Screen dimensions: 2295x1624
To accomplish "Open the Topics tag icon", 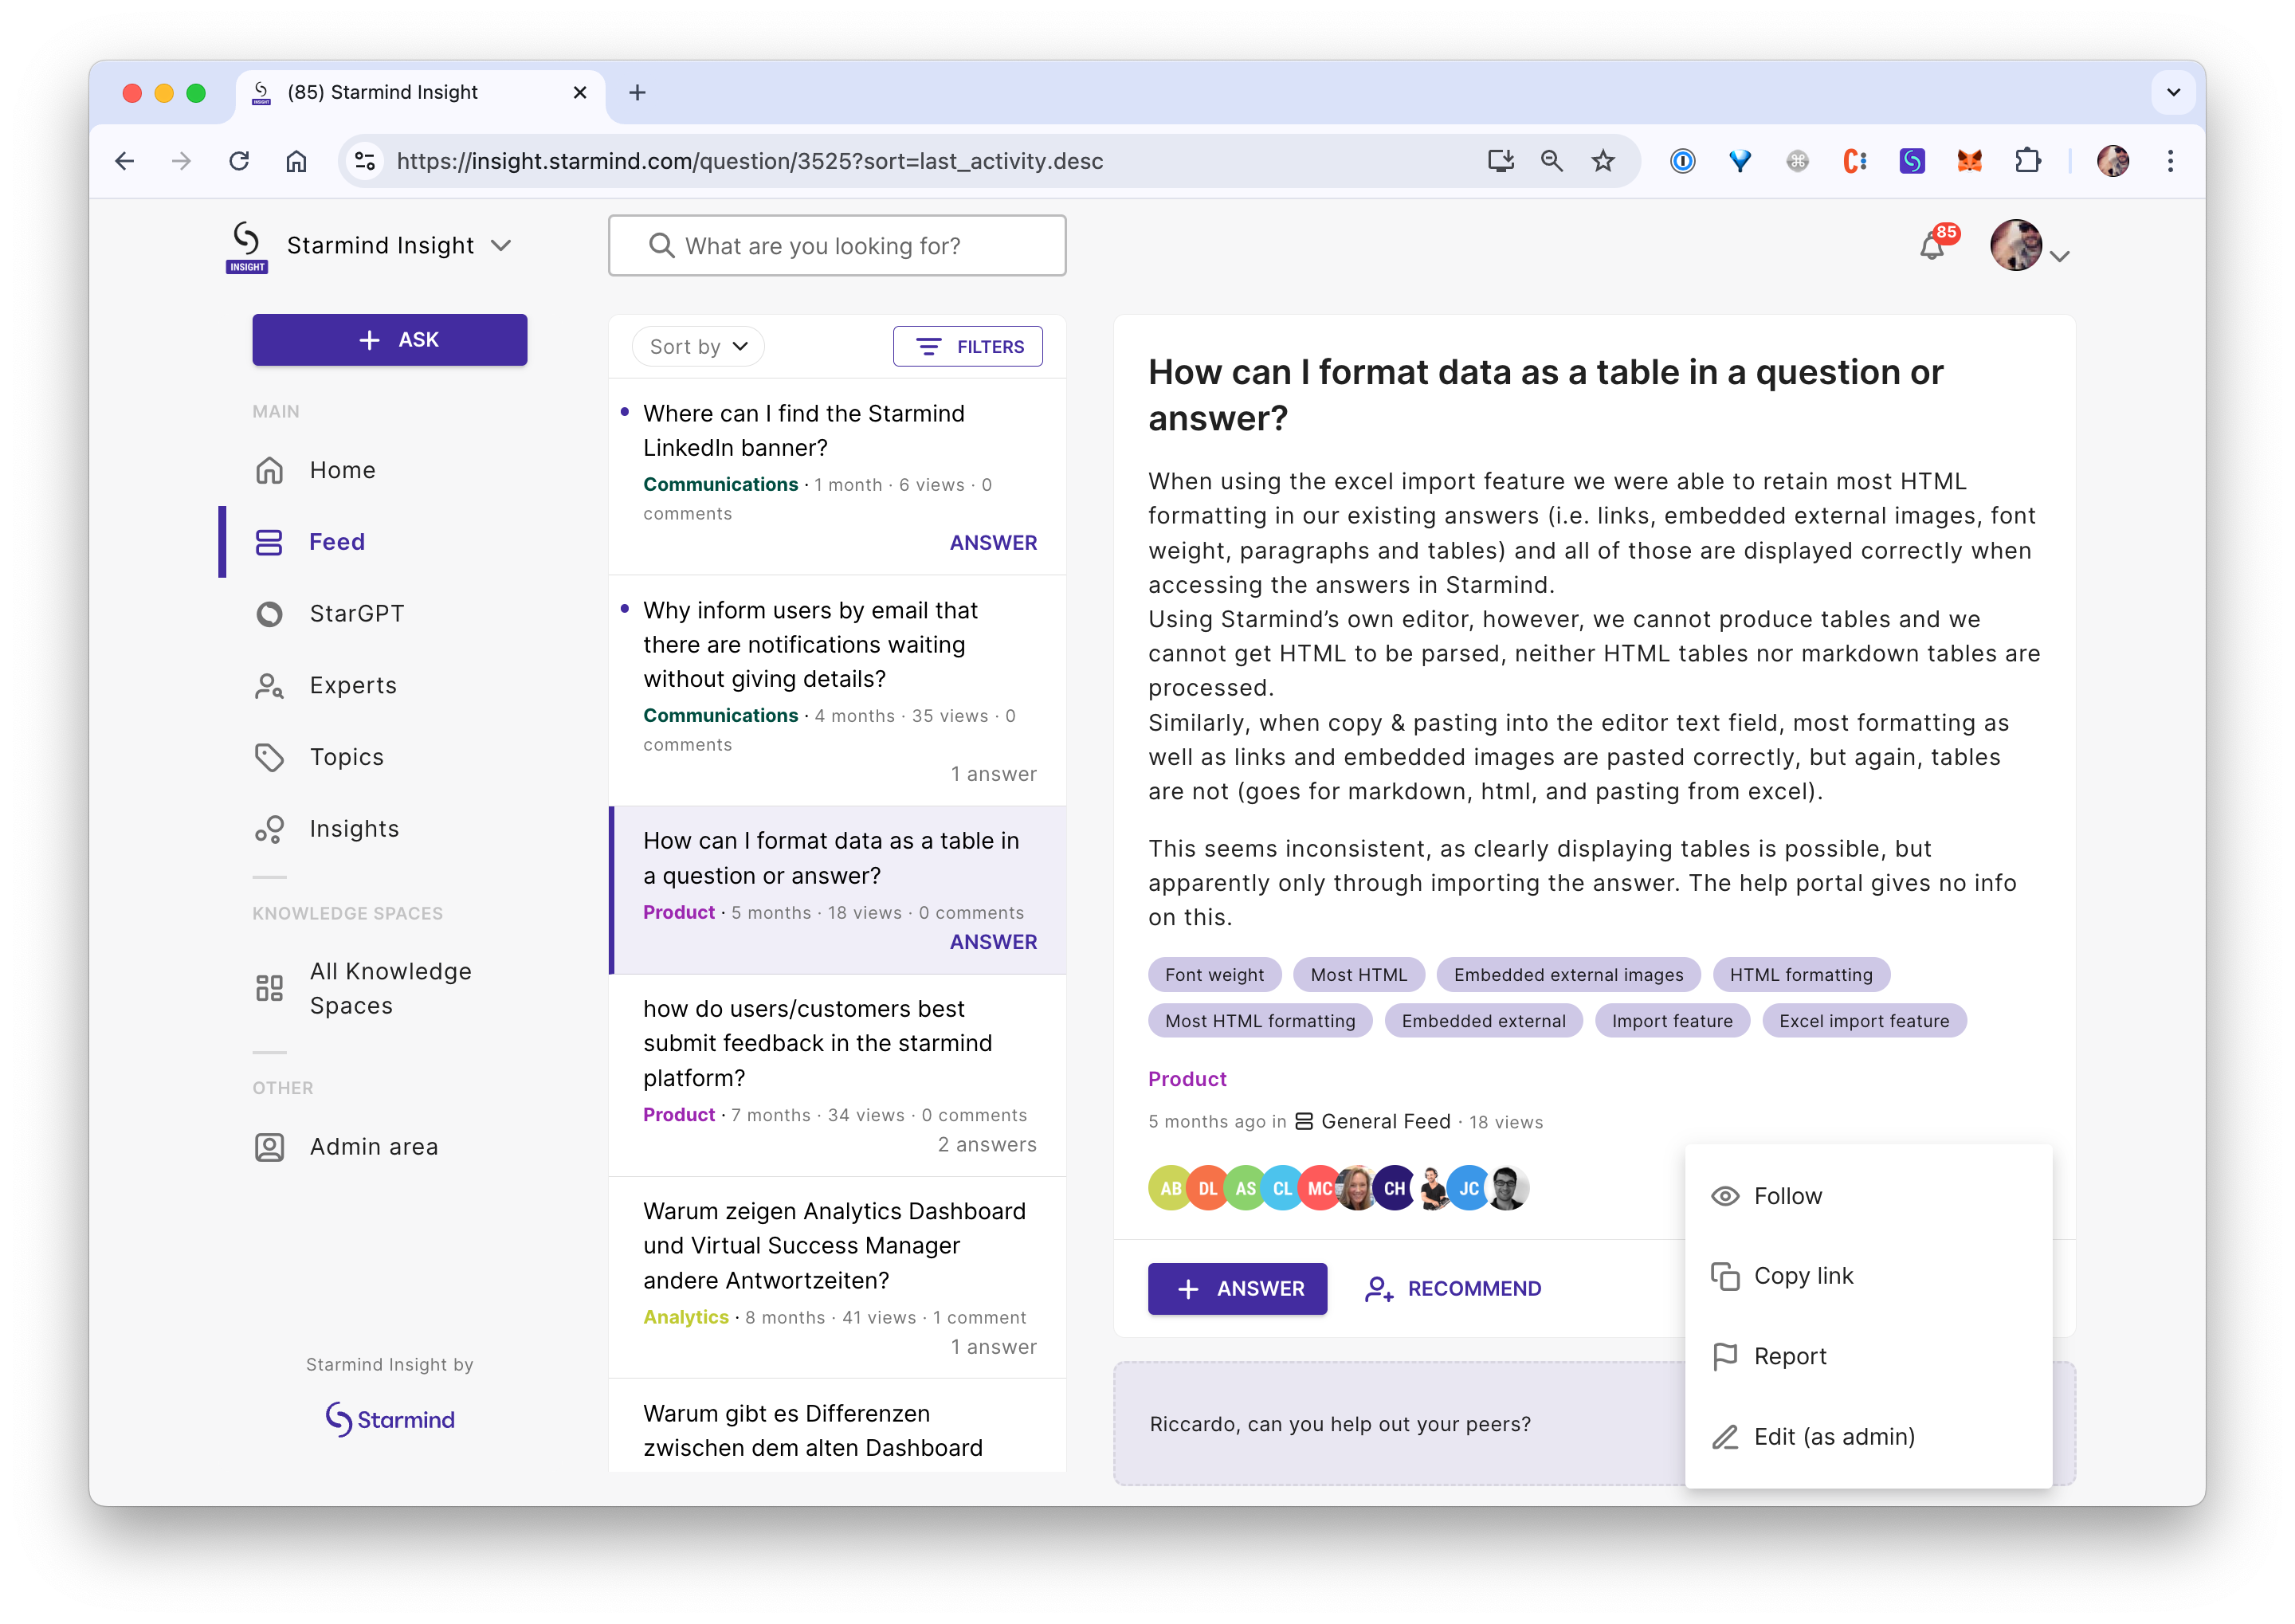I will pyautogui.click(x=269, y=757).
